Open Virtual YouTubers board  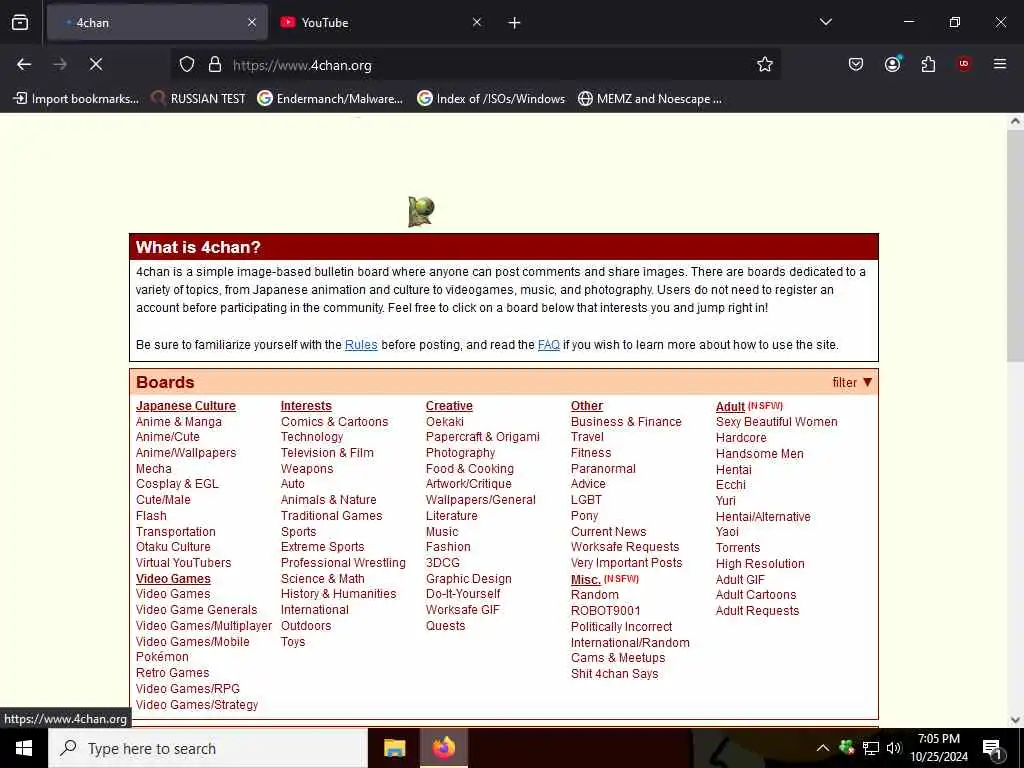click(184, 562)
